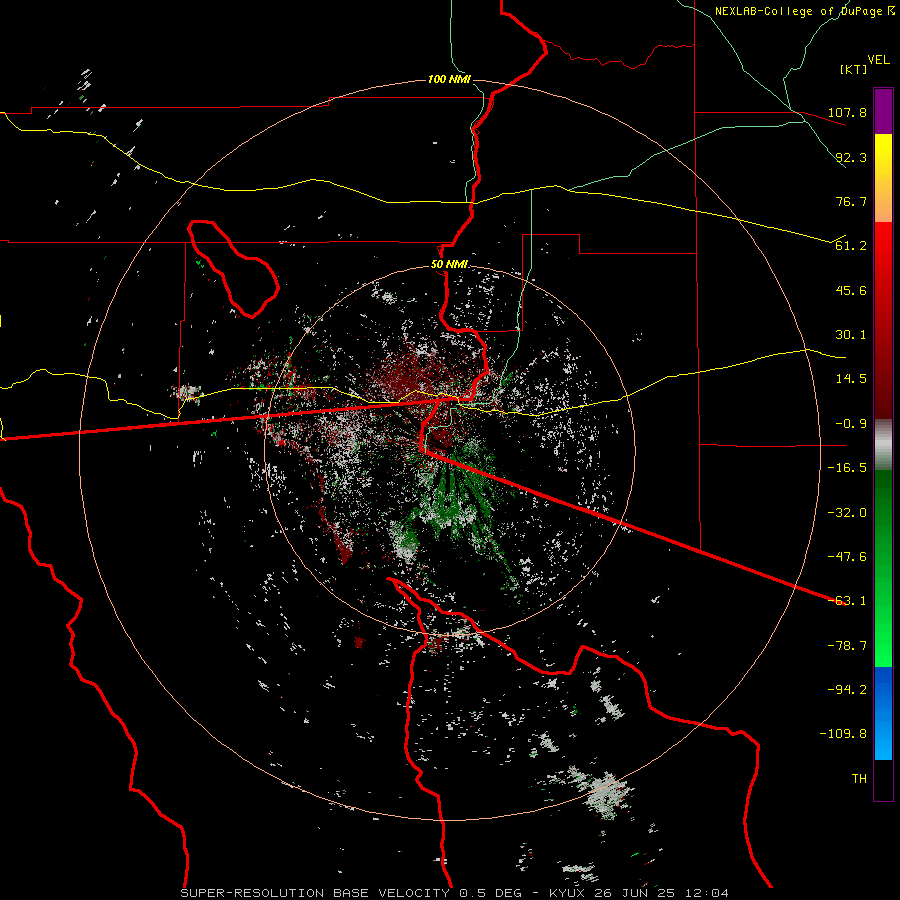
Task: Click the VEL legend title
Action: pyautogui.click(x=878, y=60)
